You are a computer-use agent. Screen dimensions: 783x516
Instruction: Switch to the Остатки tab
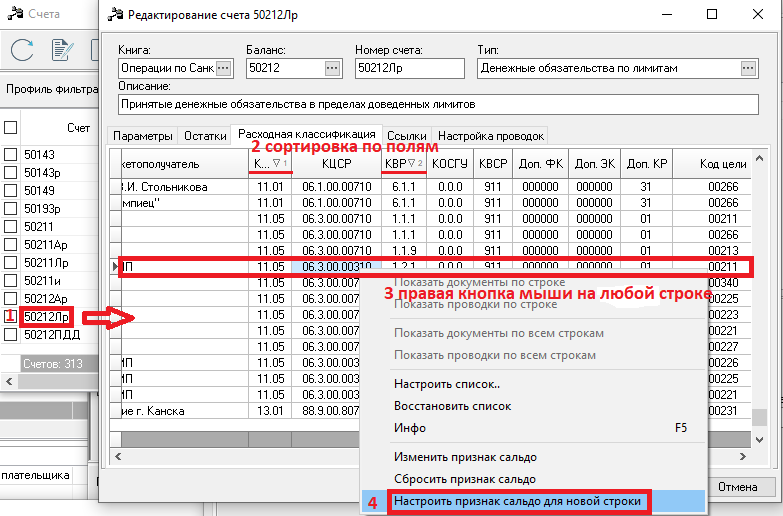point(205,136)
